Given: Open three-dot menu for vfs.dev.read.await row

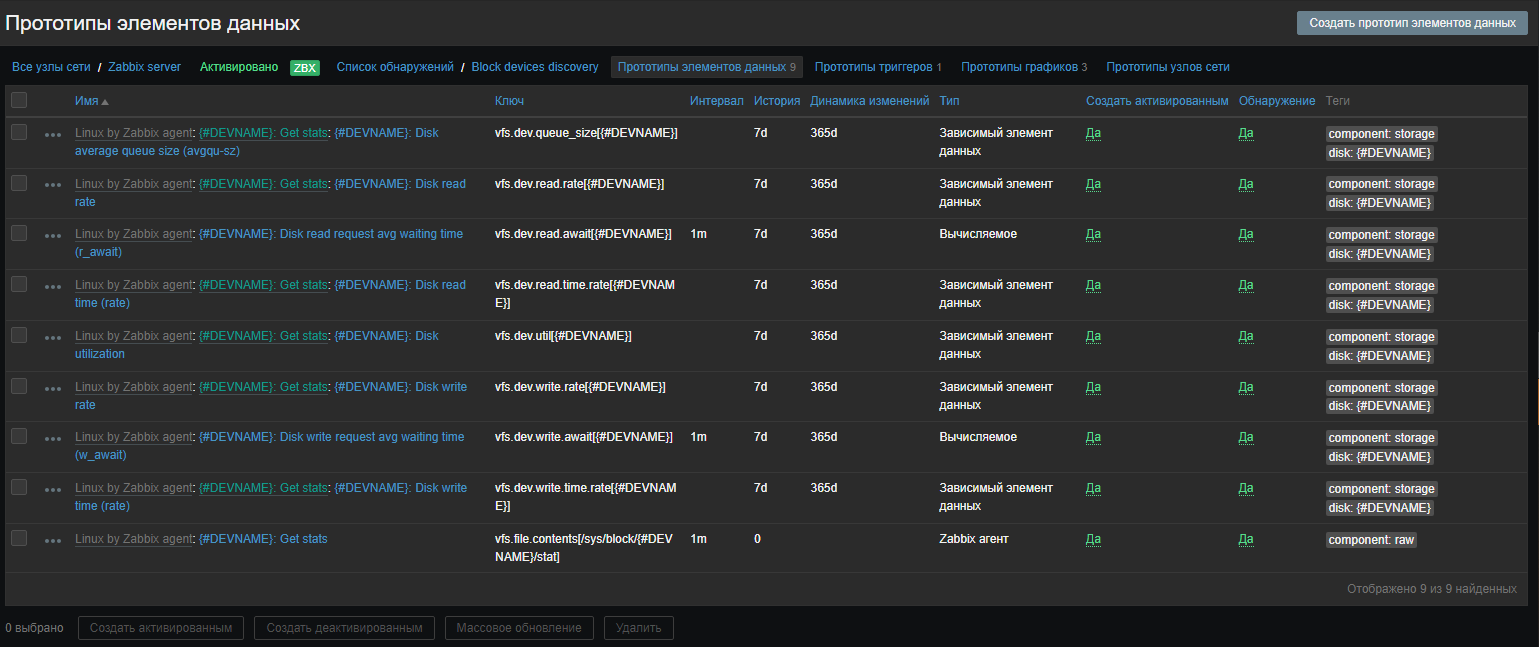Looking at the screenshot, I should click(53, 236).
